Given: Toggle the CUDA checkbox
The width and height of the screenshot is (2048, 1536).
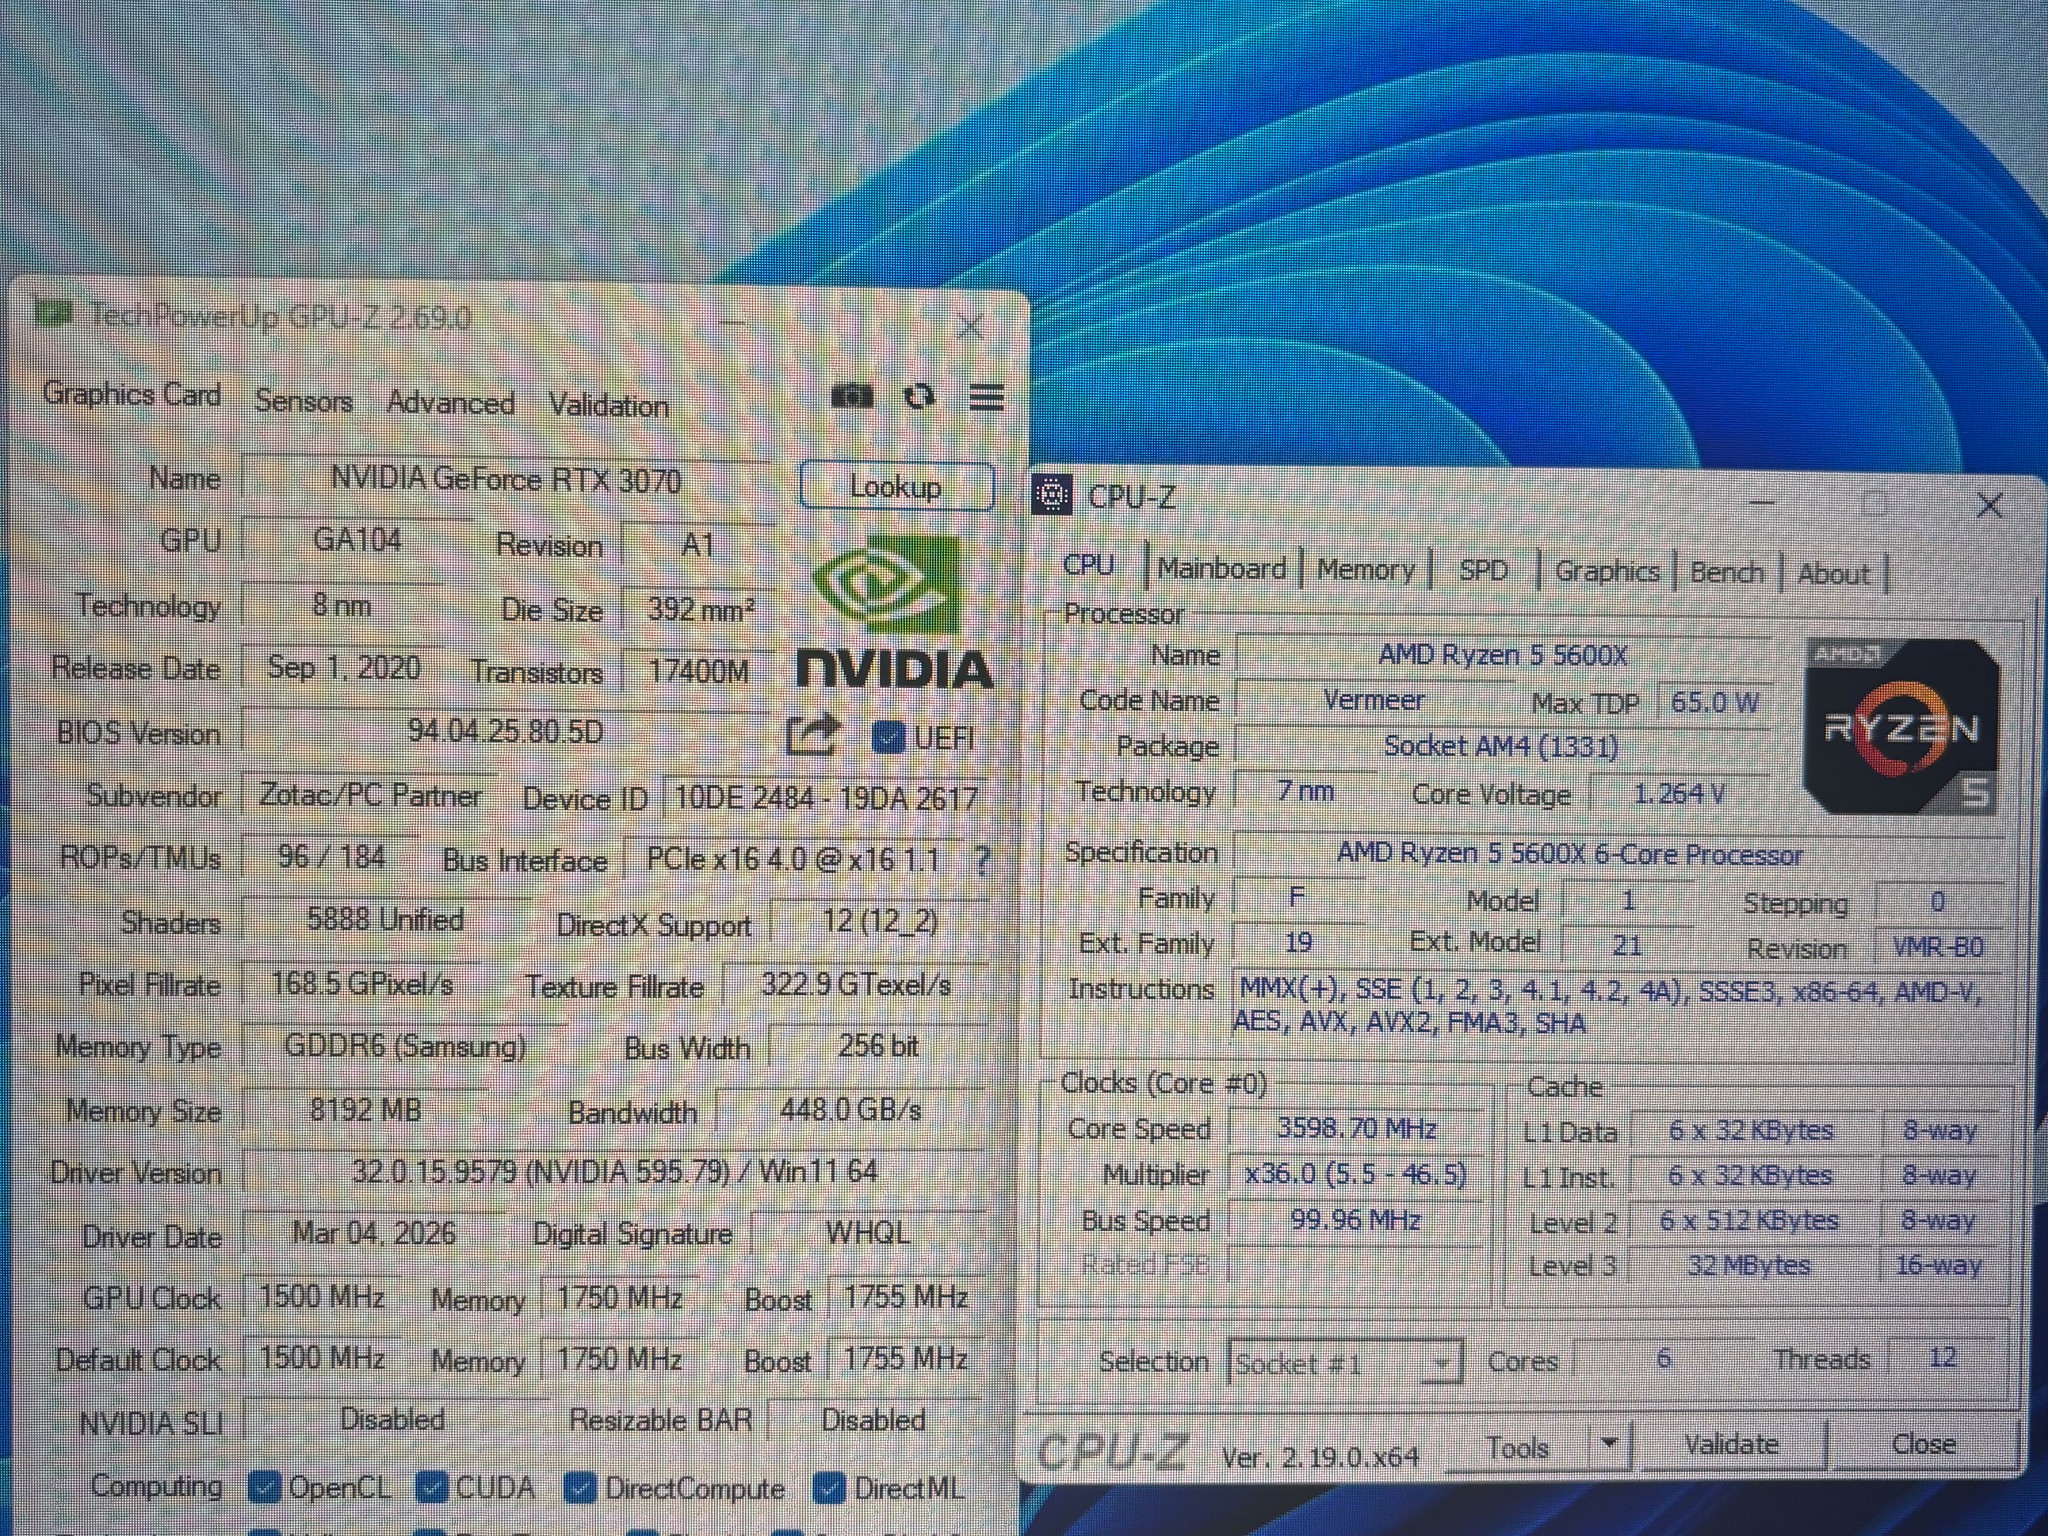Looking at the screenshot, I should (431, 1488).
